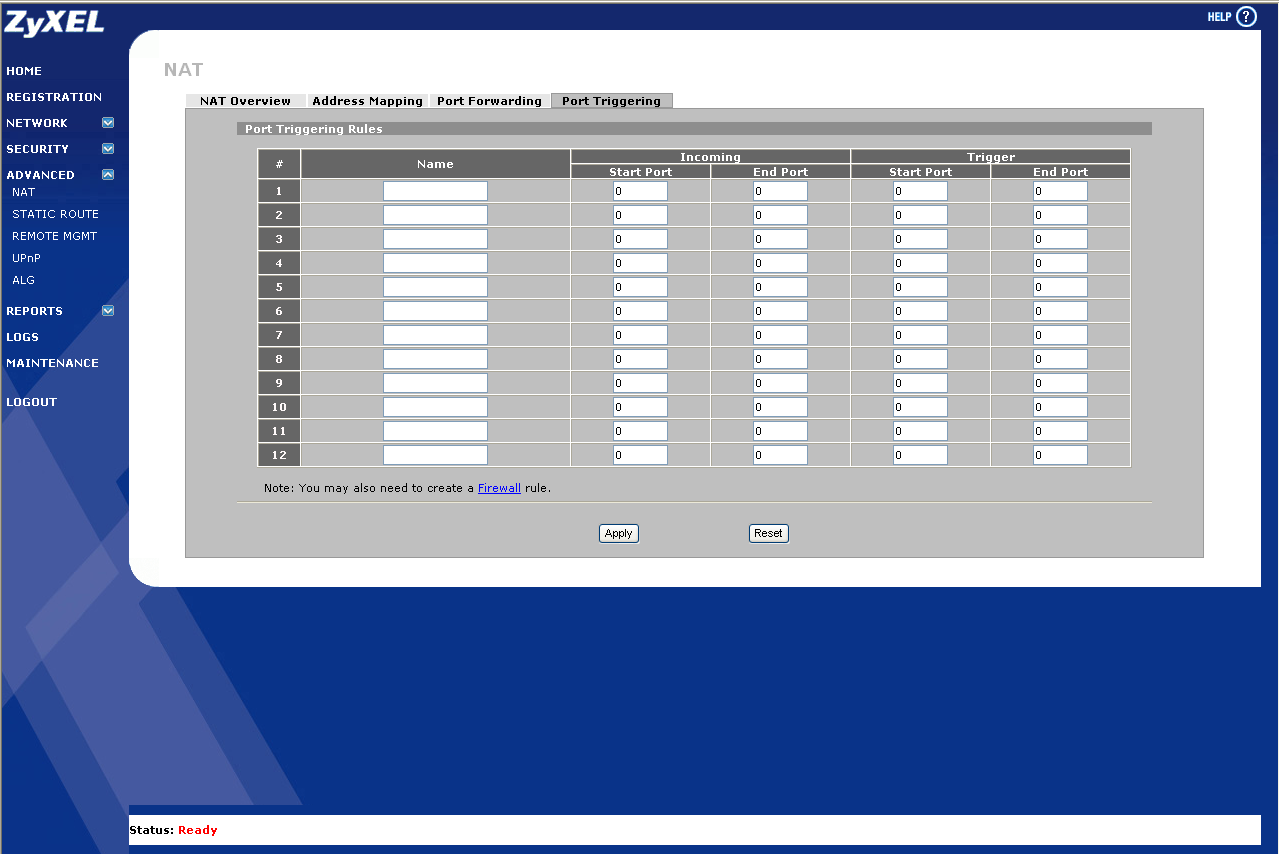
Task: Click the Apply button
Action: pyautogui.click(x=618, y=533)
